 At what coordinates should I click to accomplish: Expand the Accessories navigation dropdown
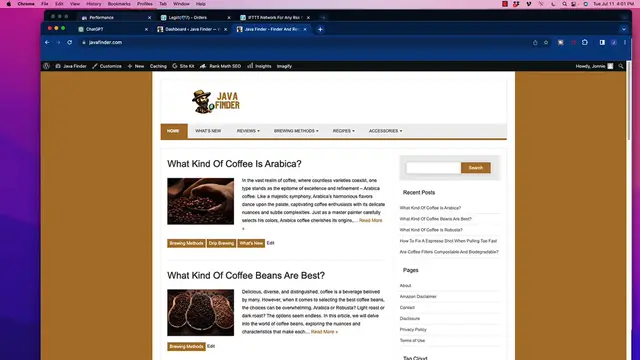pyautogui.click(x=385, y=131)
